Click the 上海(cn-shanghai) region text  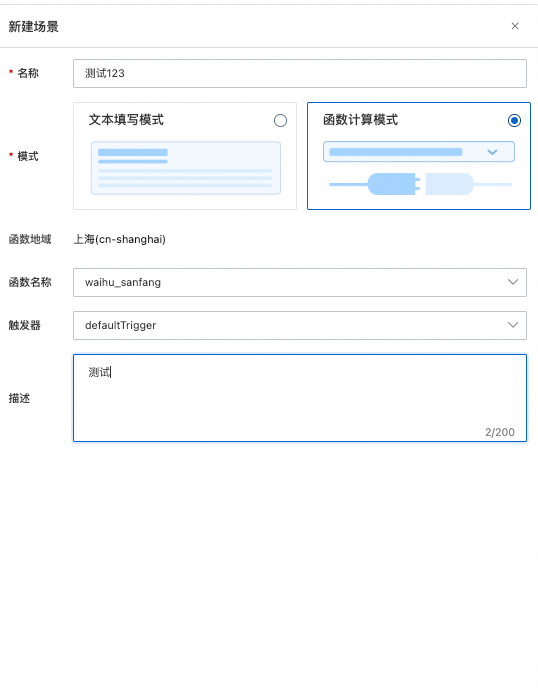[119, 239]
